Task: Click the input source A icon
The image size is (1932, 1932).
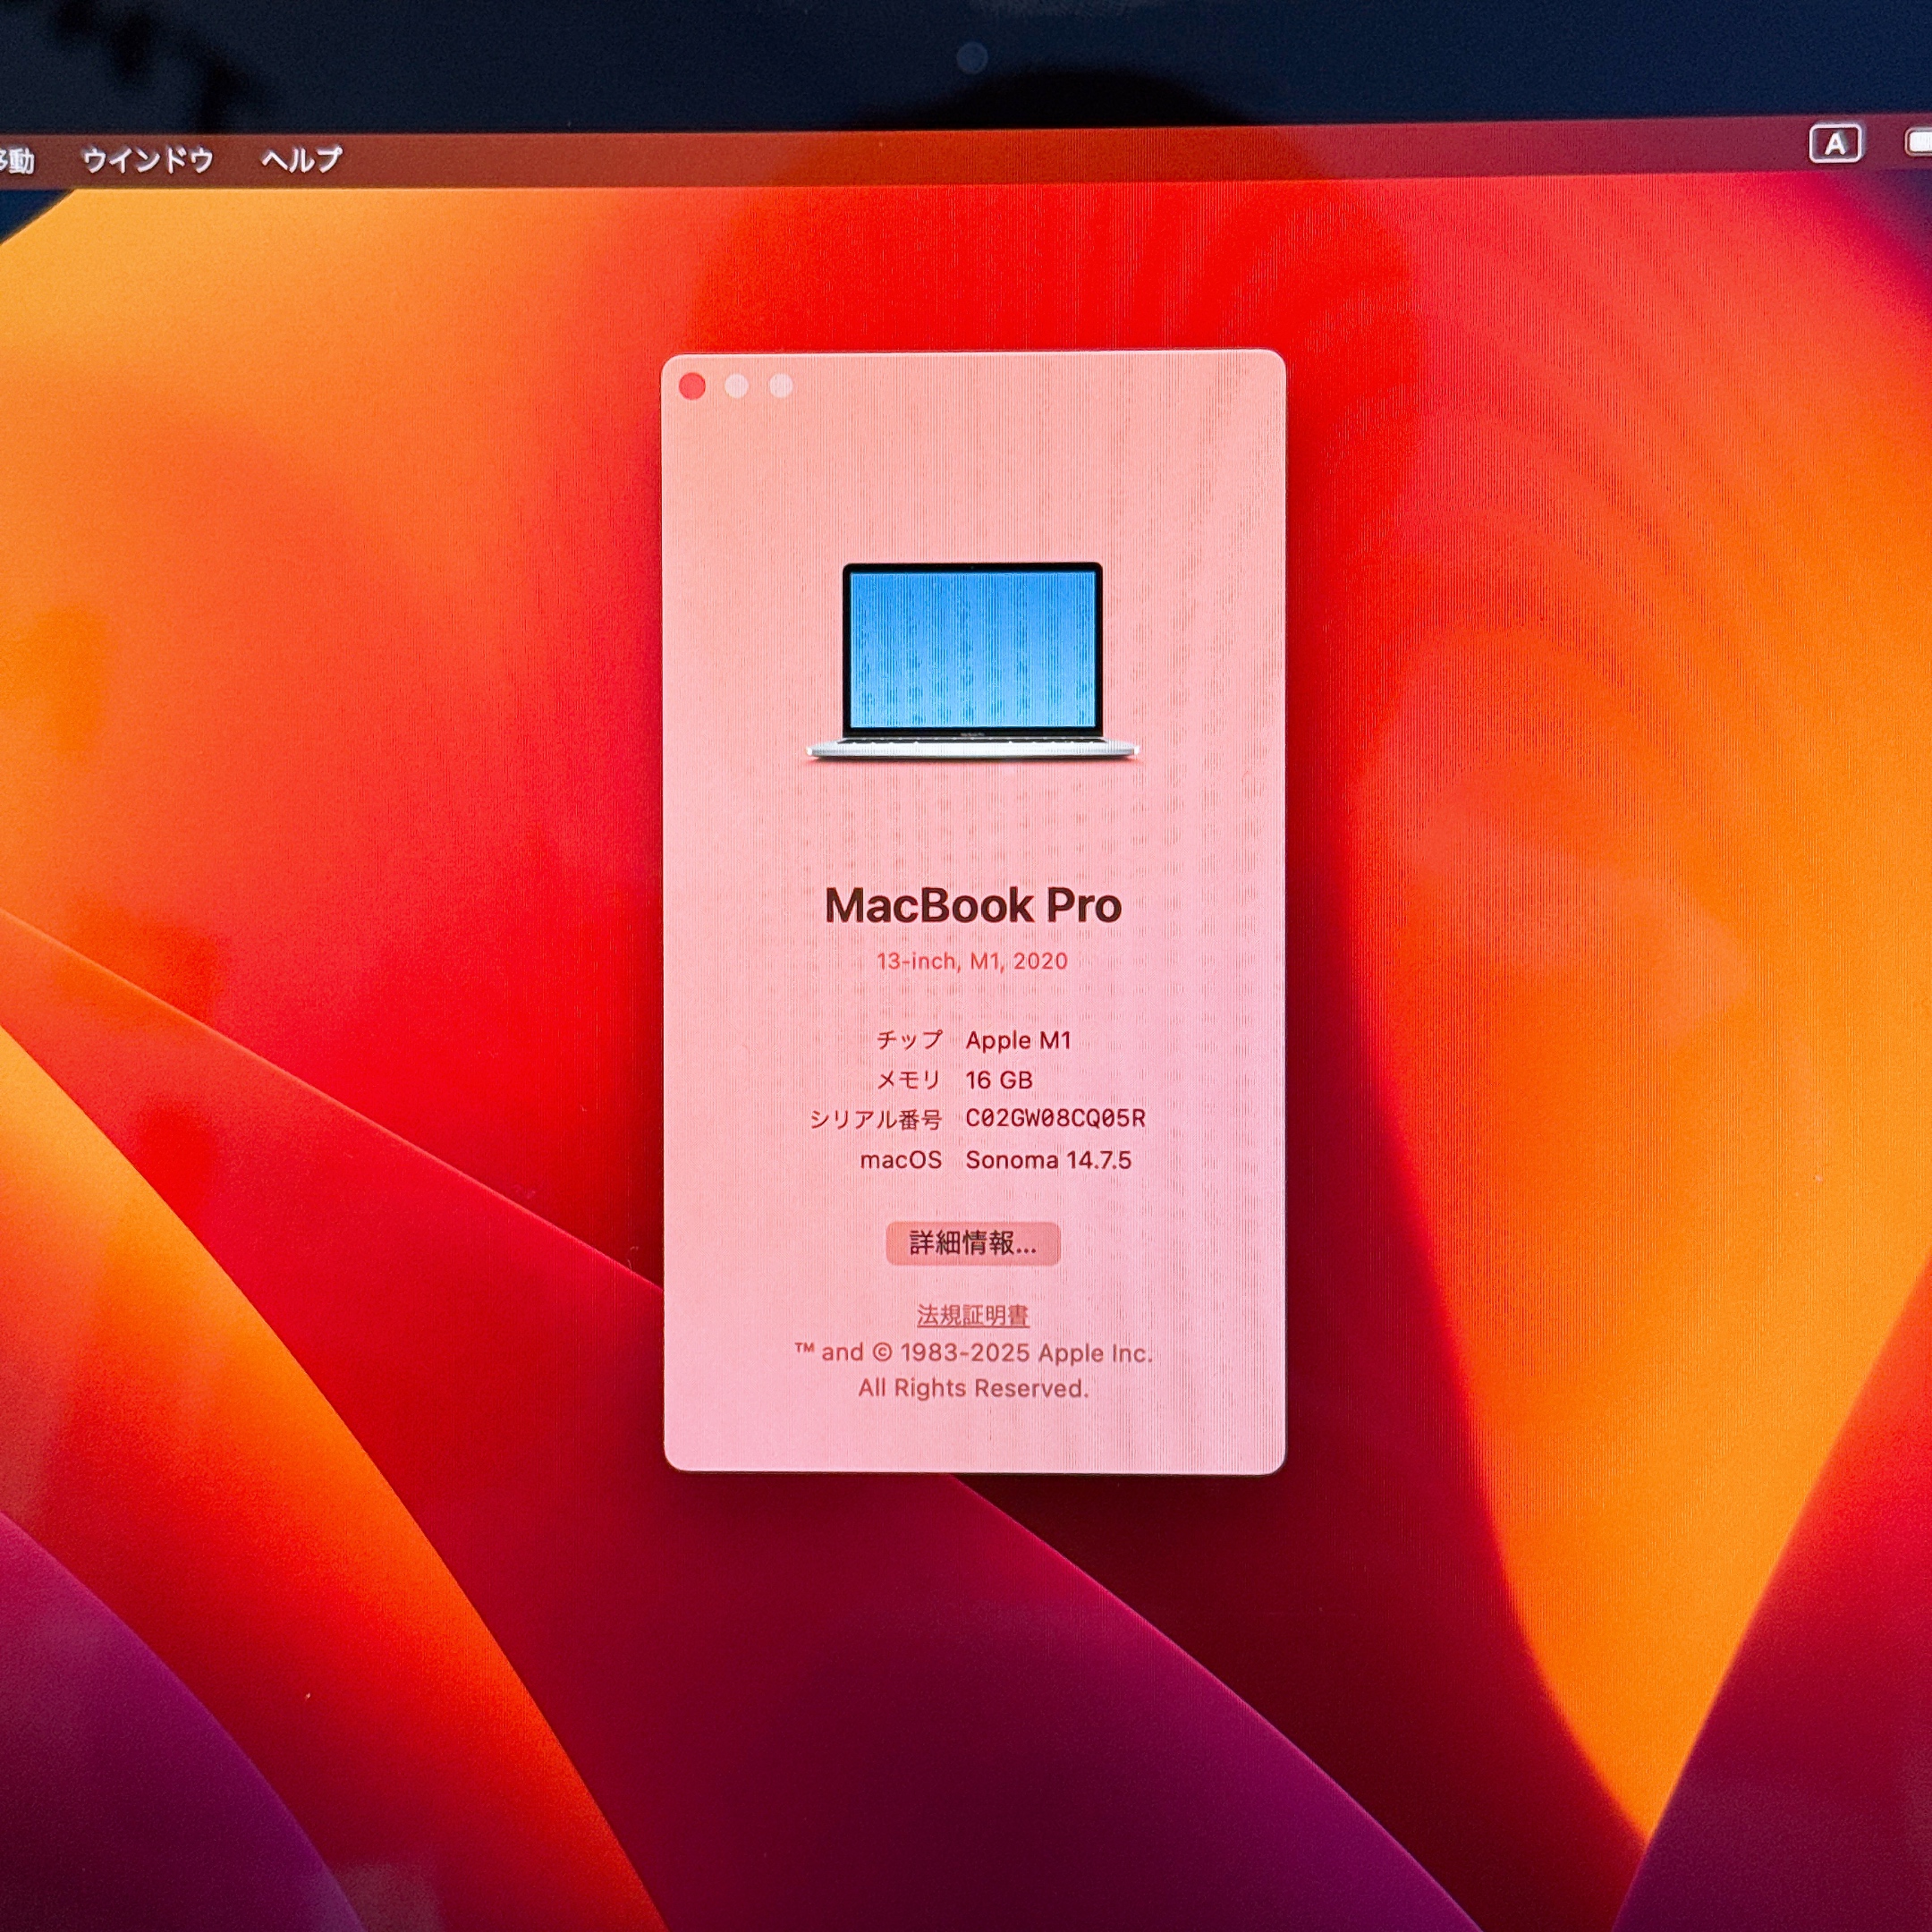Action: click(x=1835, y=145)
